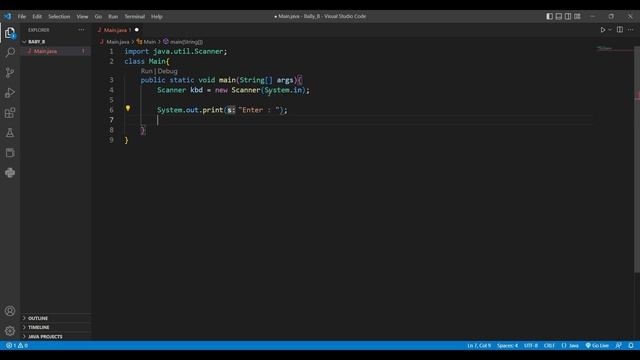Viewport: 640px width, 360px height.
Task: Click Main class in breadcrumb
Action: pos(149,42)
